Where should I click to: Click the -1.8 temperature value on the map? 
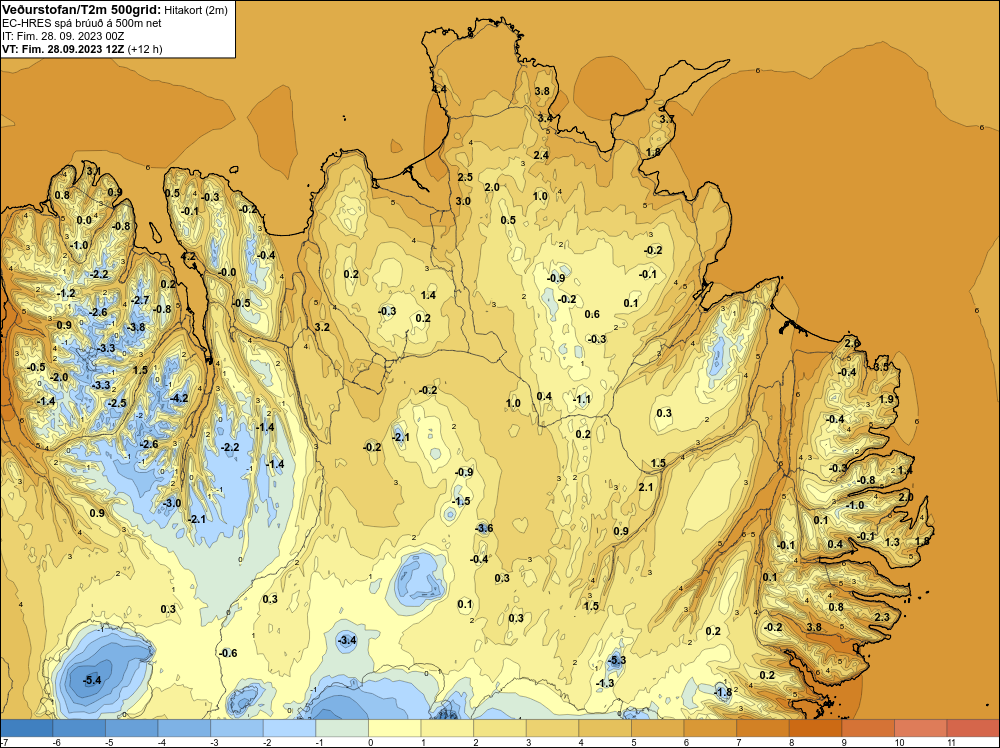(x=723, y=693)
